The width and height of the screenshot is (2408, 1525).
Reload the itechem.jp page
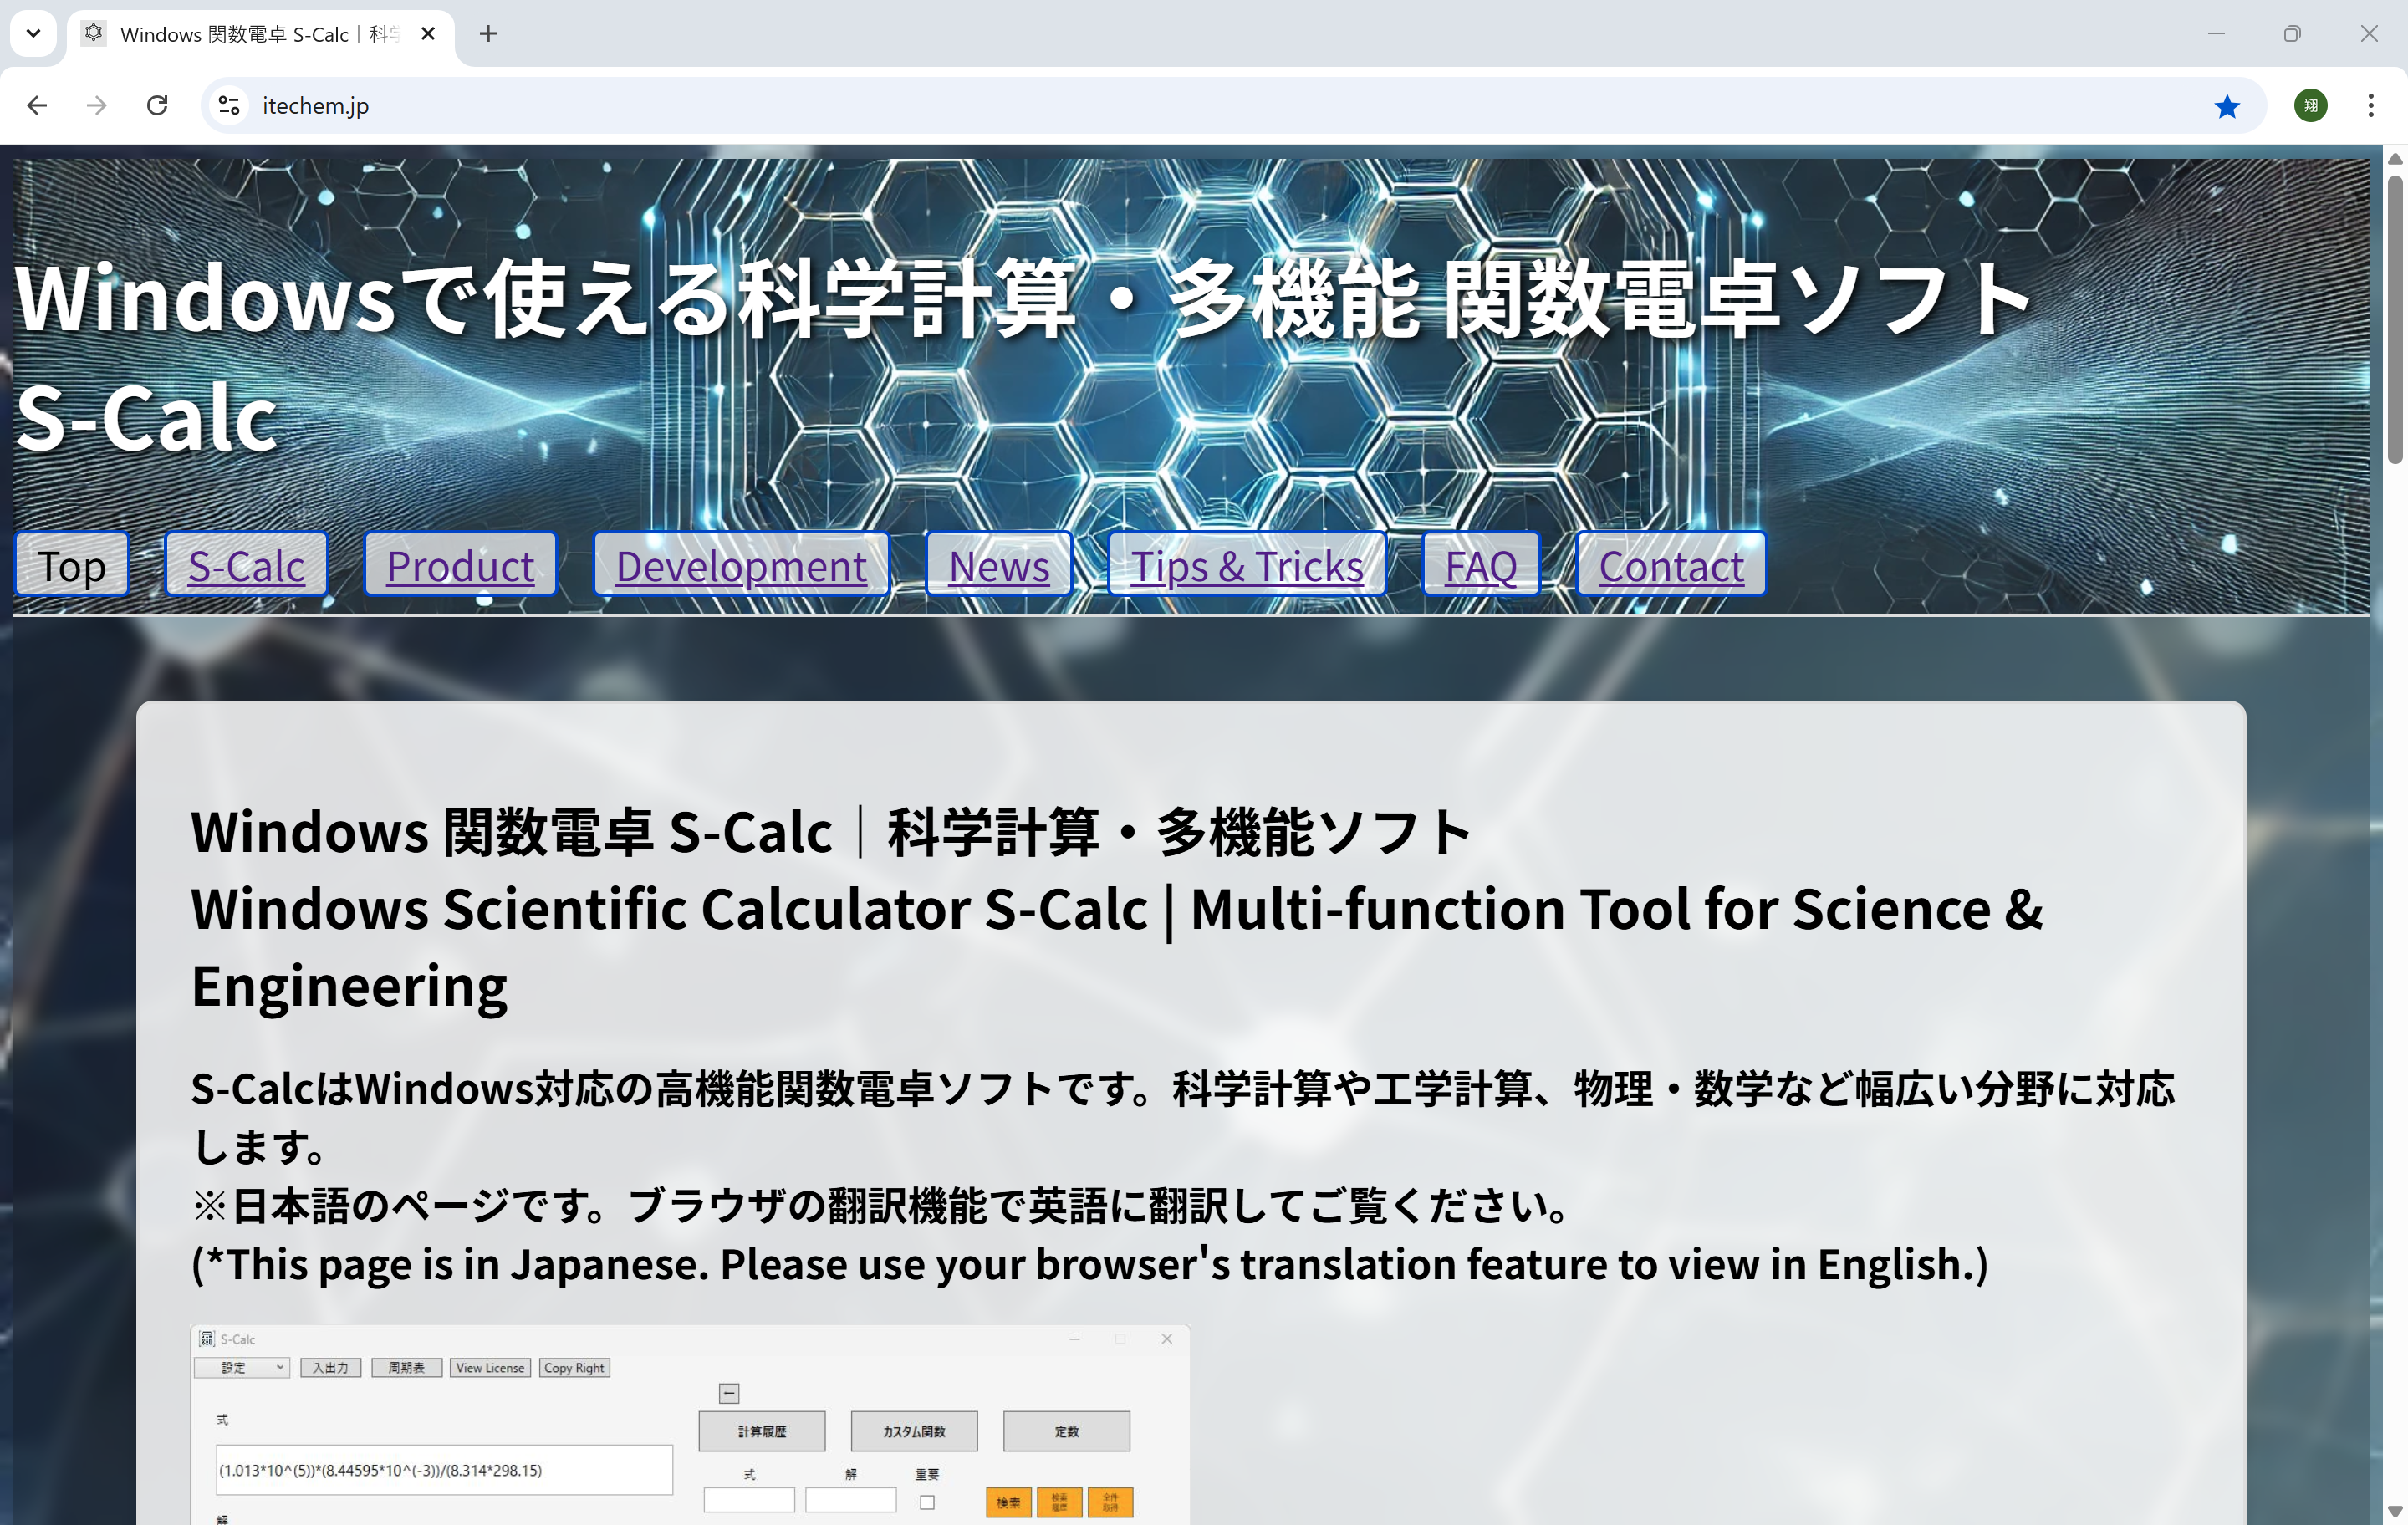[x=157, y=105]
